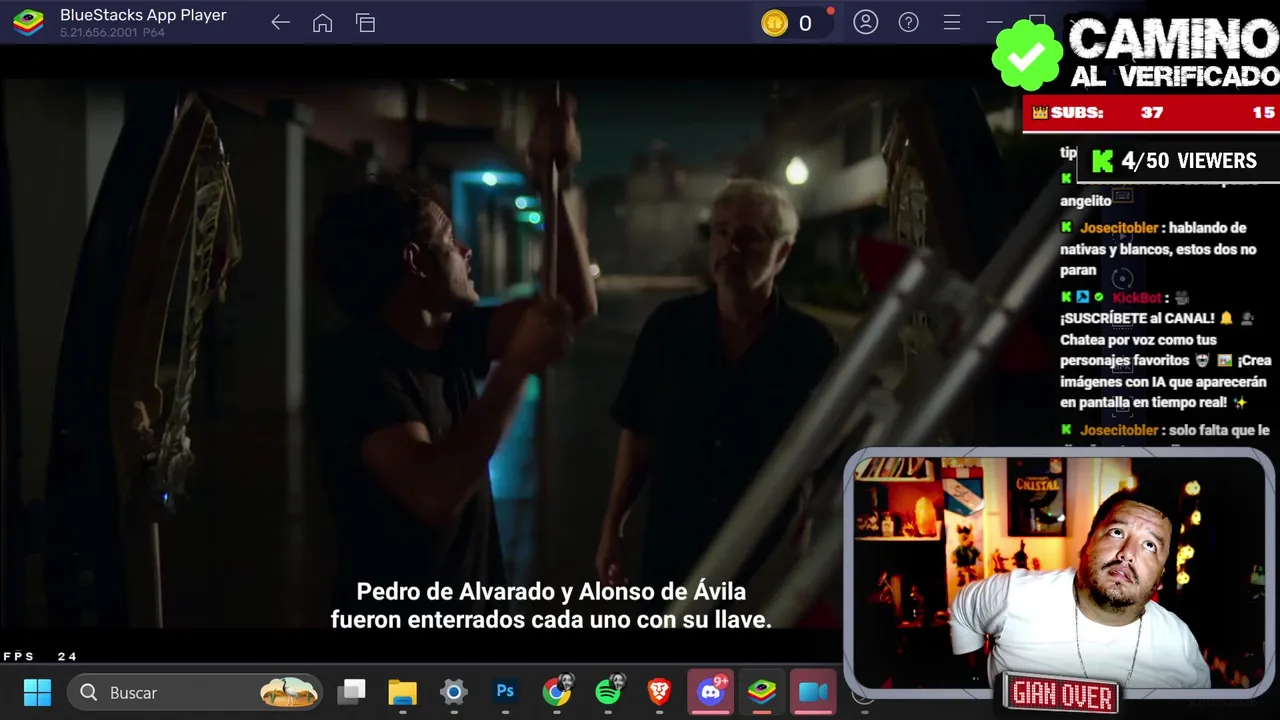Viewport: 1280px width, 720px height.
Task: Open the blue video camera app in taskbar
Action: [813, 692]
